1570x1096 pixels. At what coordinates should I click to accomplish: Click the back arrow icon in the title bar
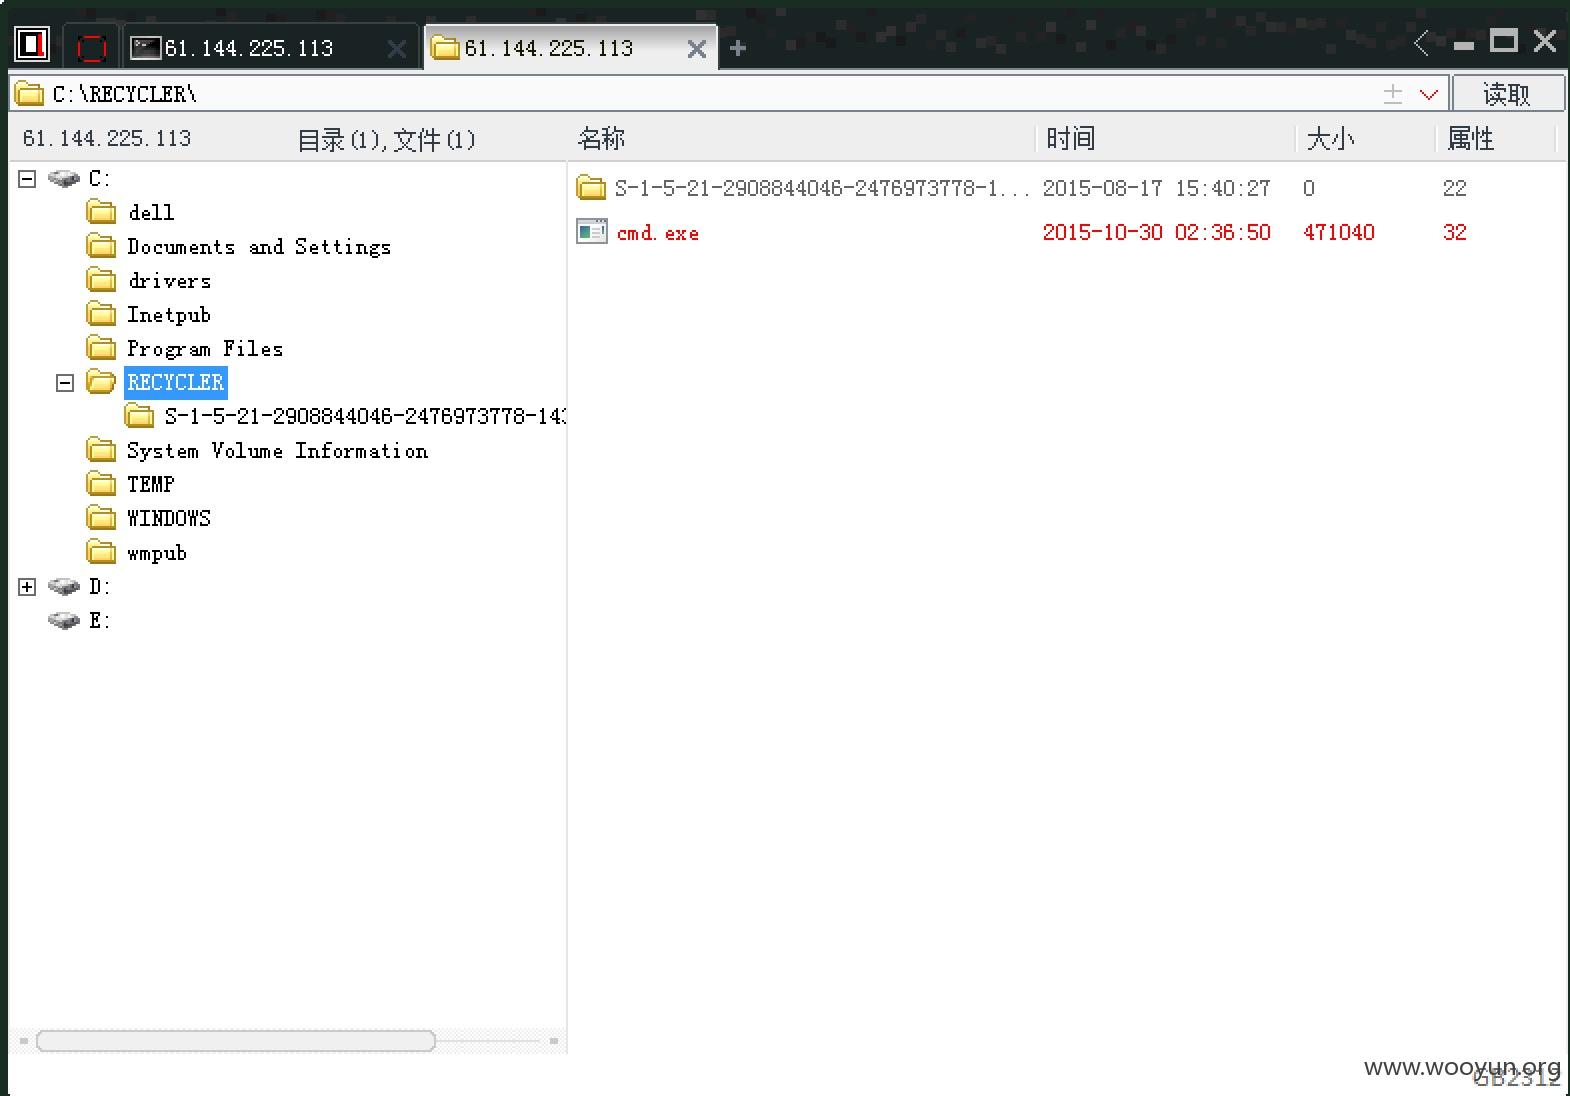[x=1422, y=42]
